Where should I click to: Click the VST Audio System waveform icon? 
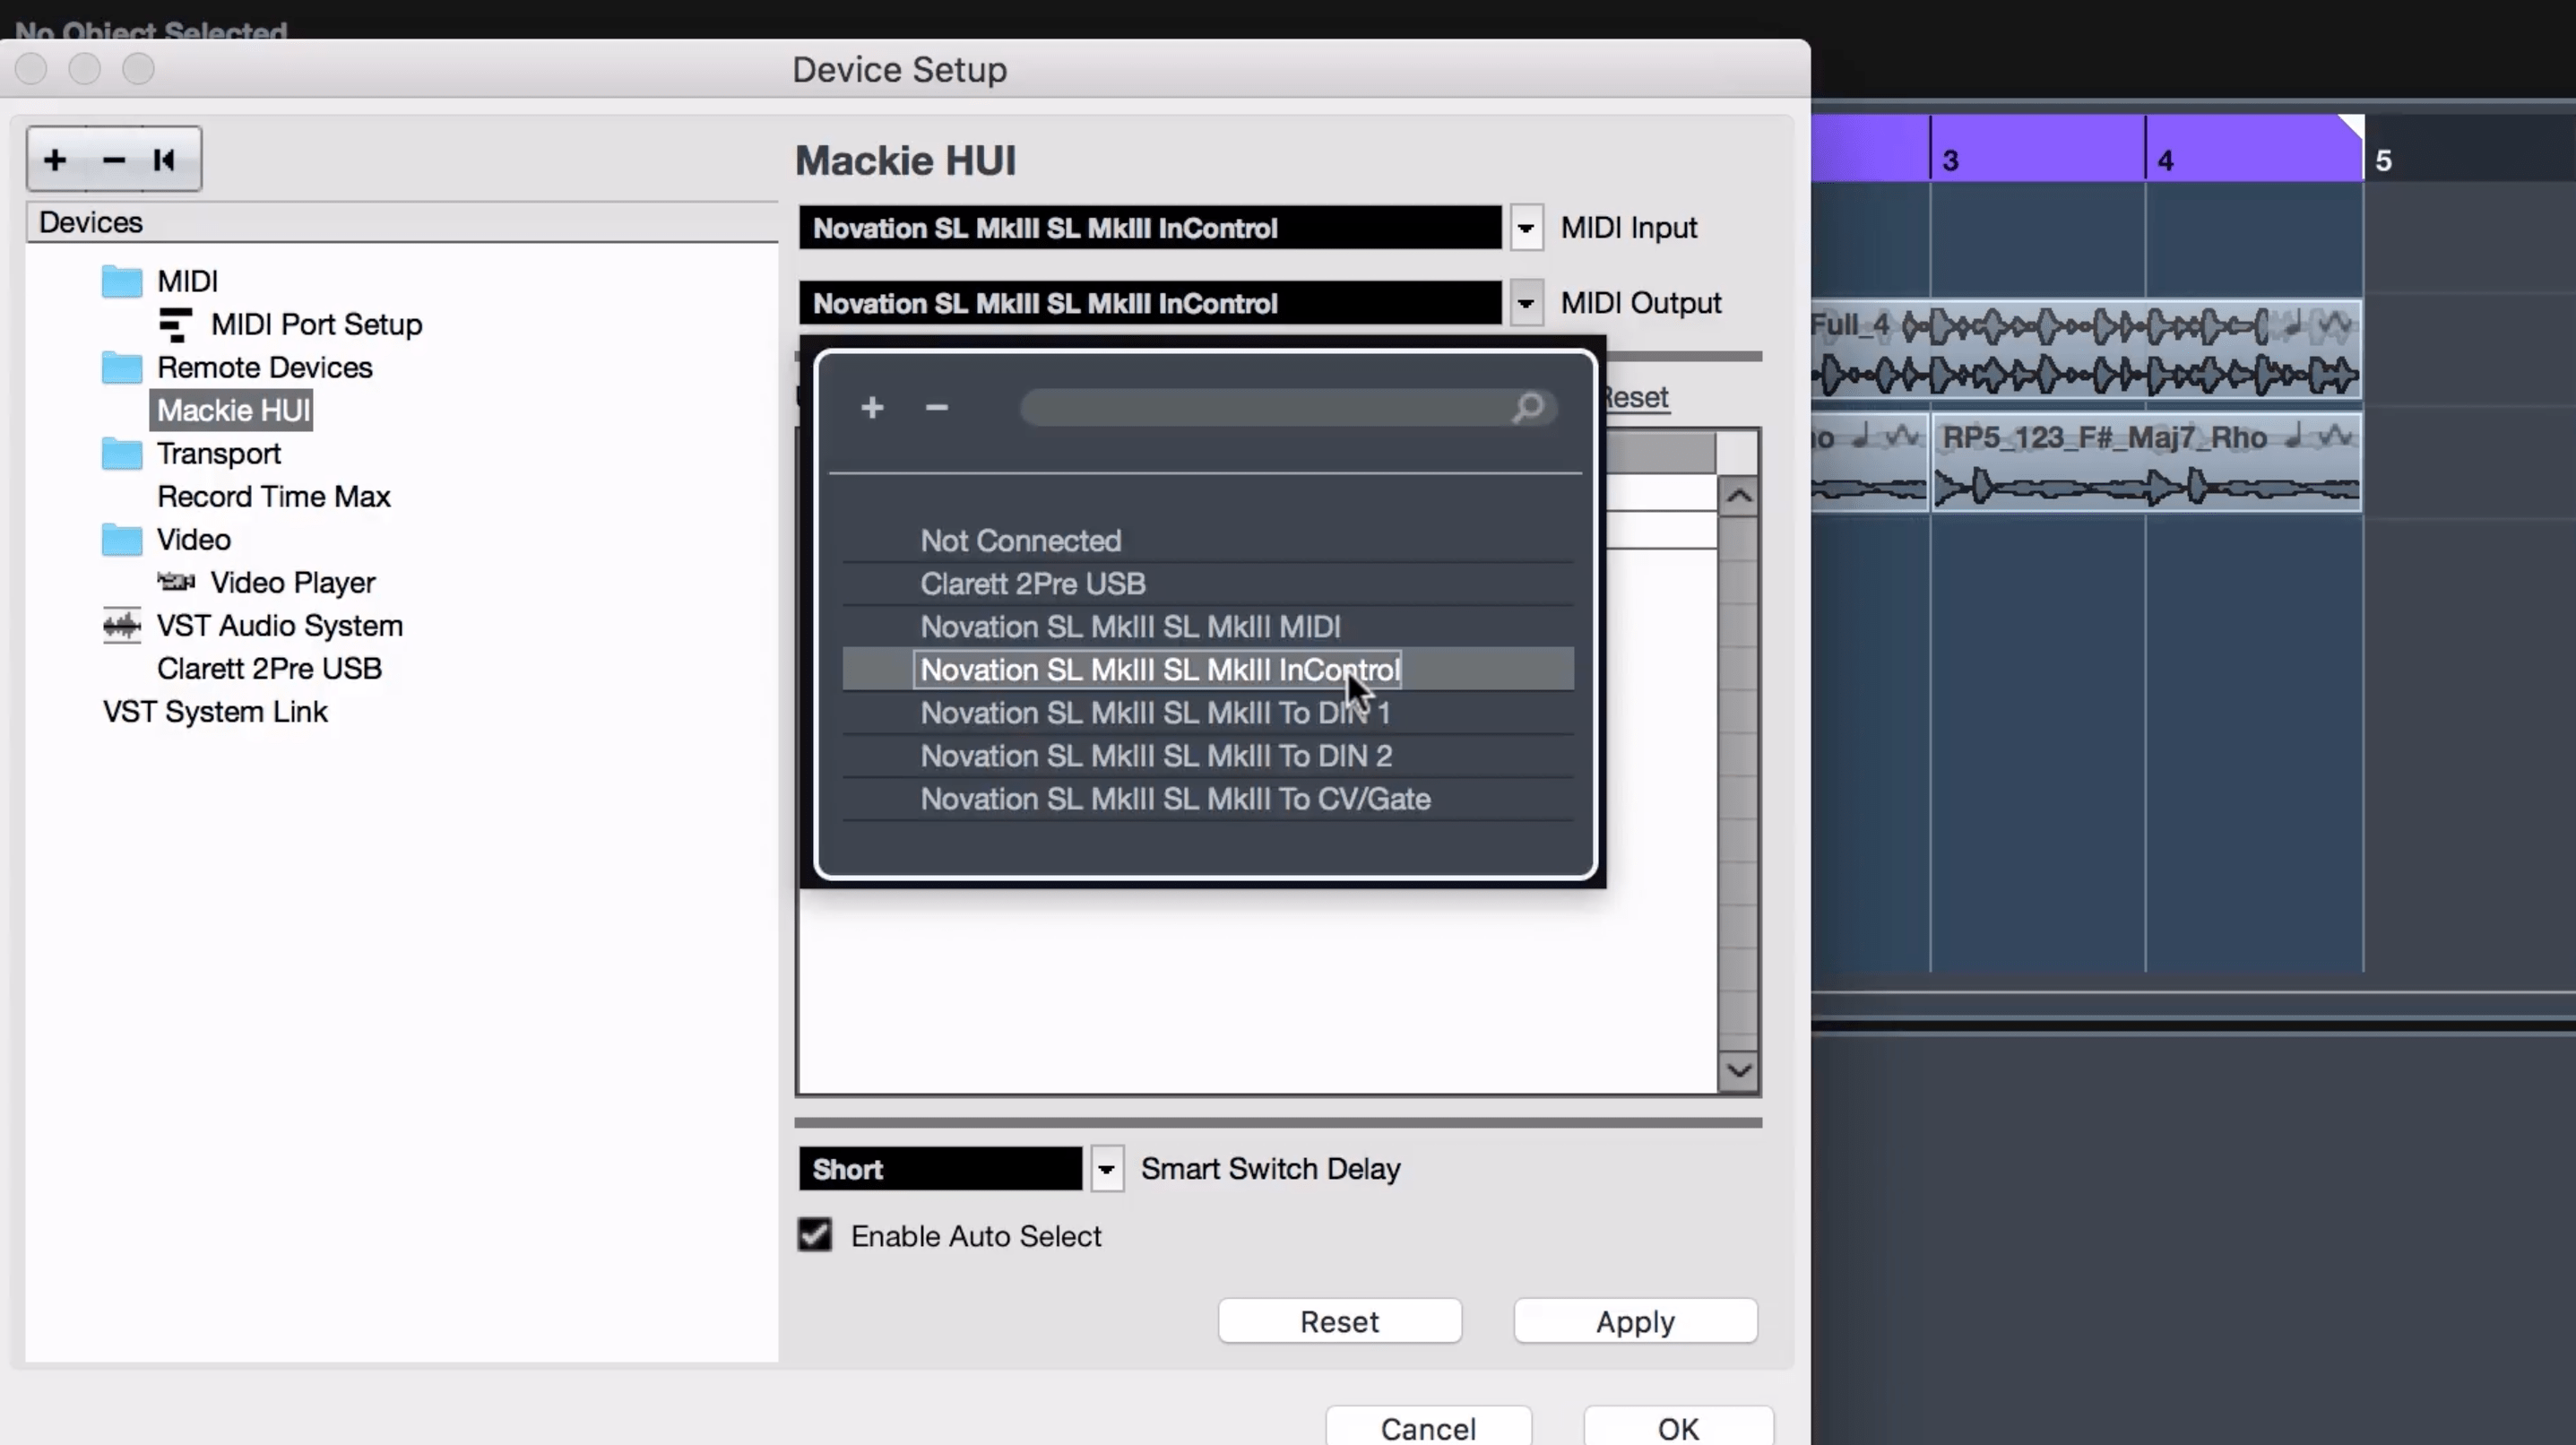(122, 626)
